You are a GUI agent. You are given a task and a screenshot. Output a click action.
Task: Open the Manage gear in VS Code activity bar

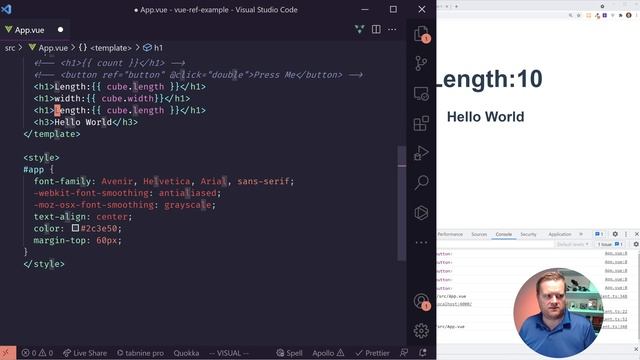click(421, 331)
